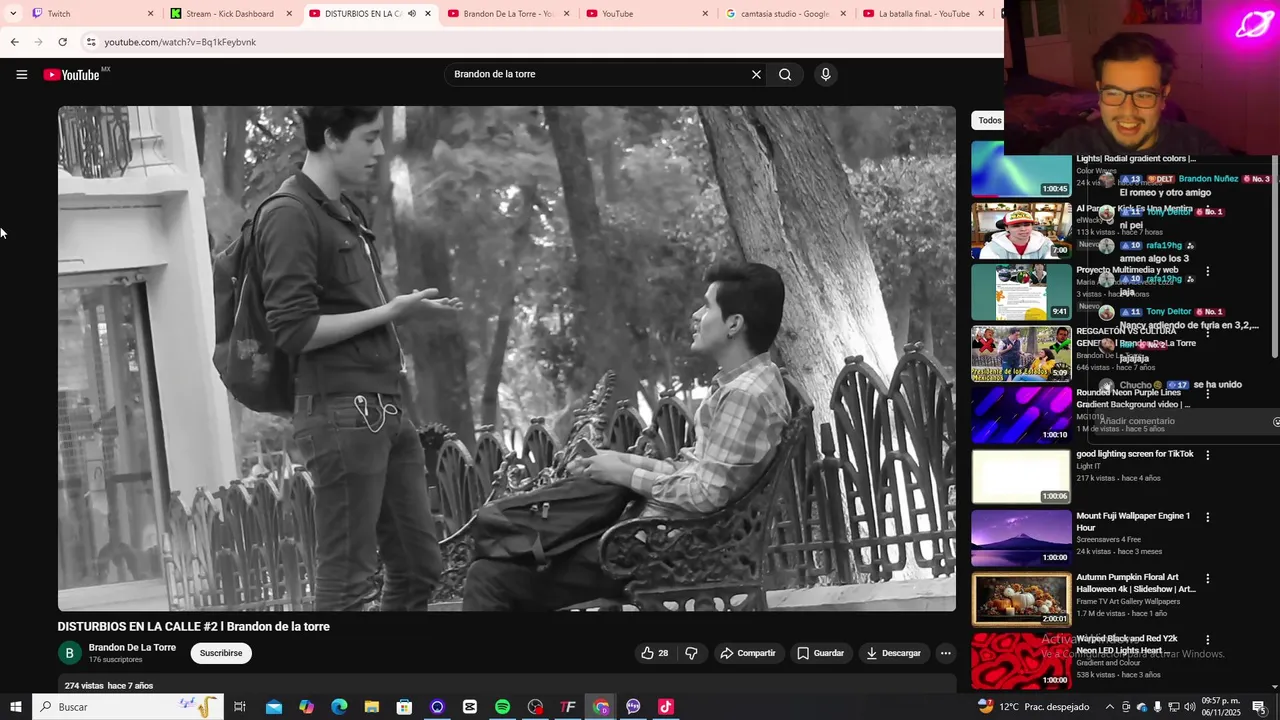Switch to the Twitch tab

[90, 14]
